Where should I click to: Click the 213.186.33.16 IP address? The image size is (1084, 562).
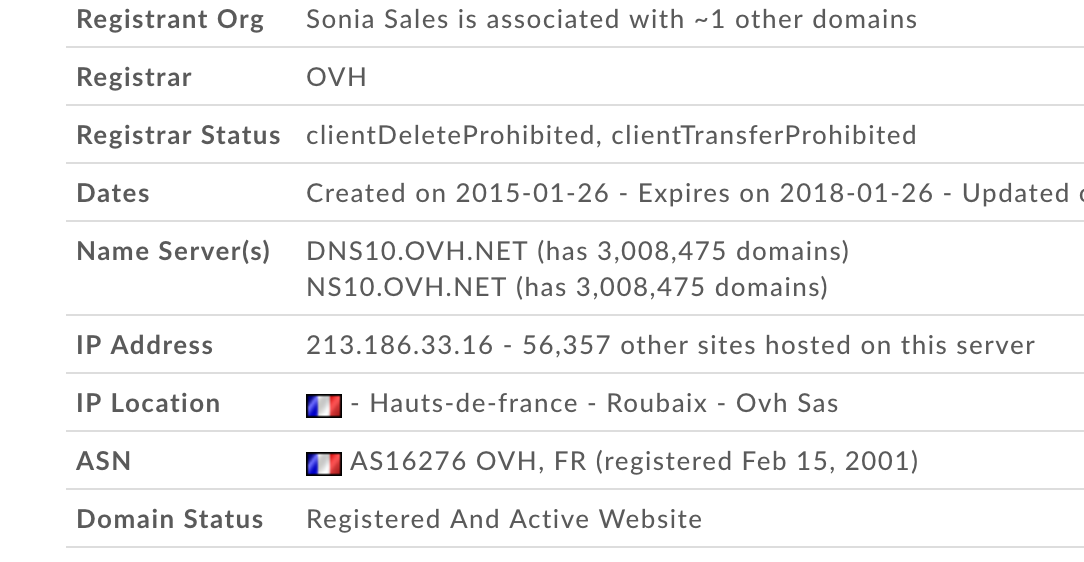[400, 345]
